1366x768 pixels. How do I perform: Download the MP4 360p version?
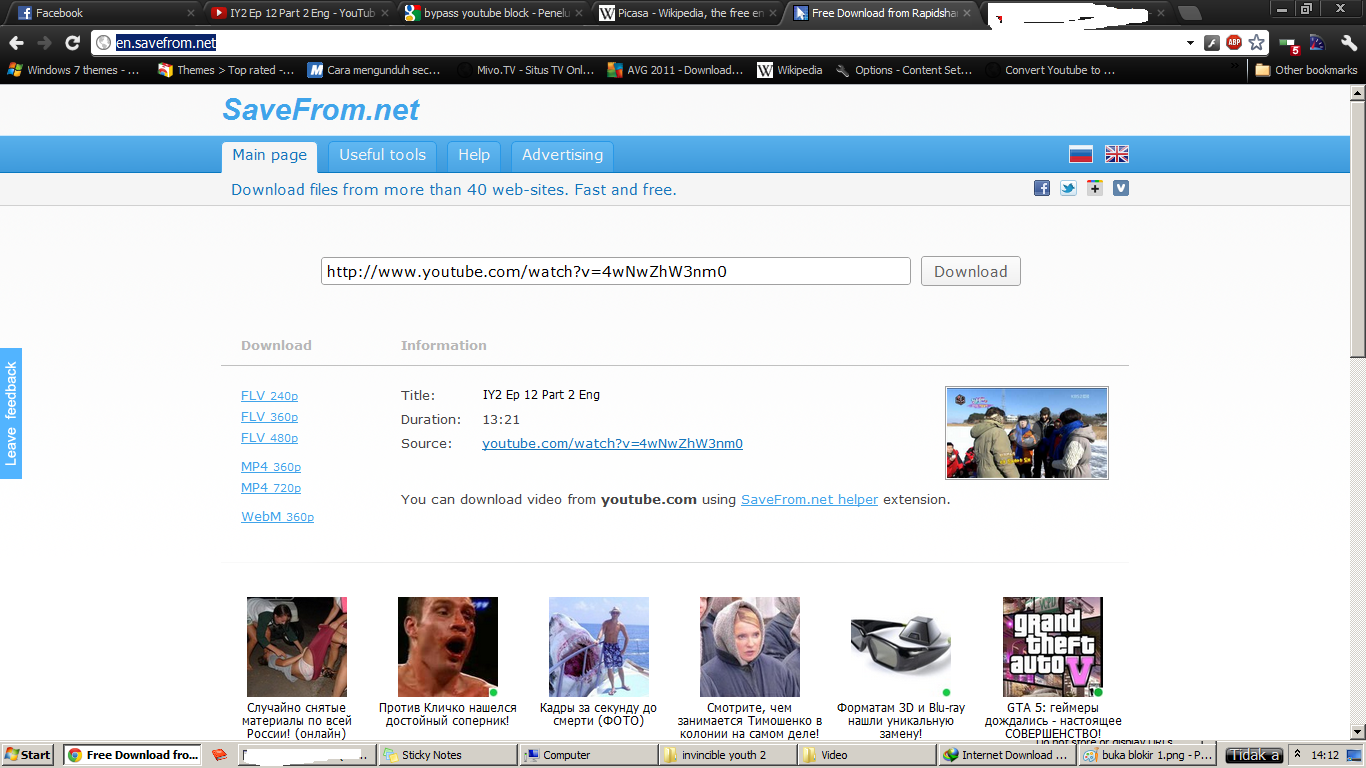coord(271,467)
